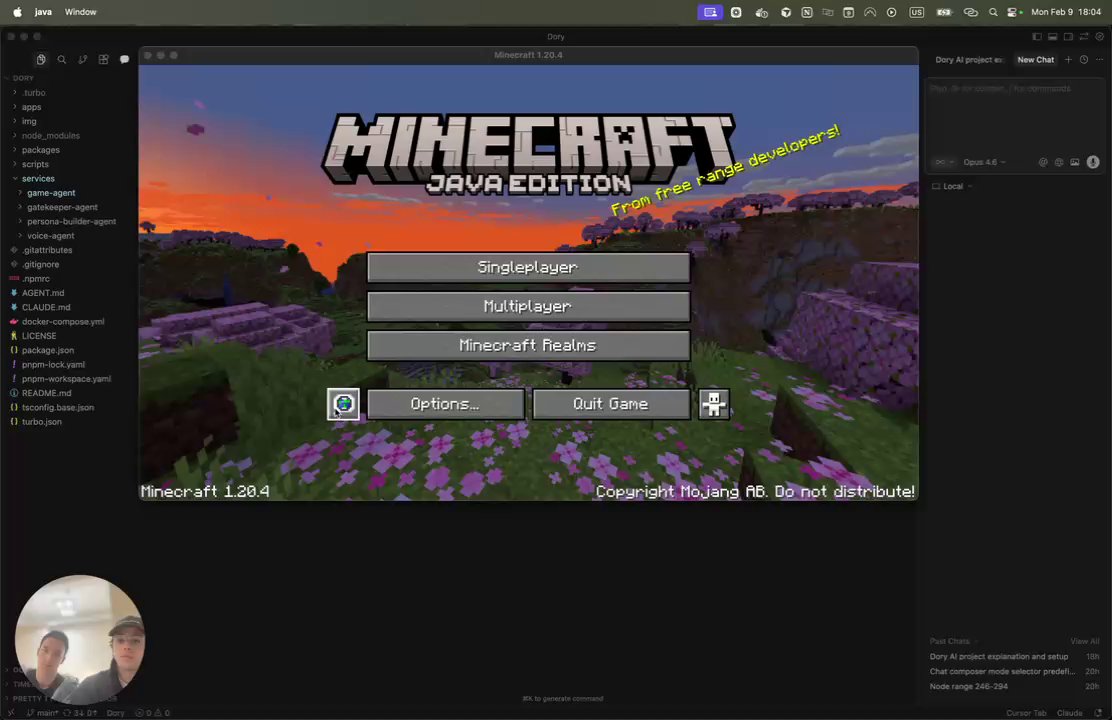Open Cursor settings gear icon at top right

[x=1100, y=36]
